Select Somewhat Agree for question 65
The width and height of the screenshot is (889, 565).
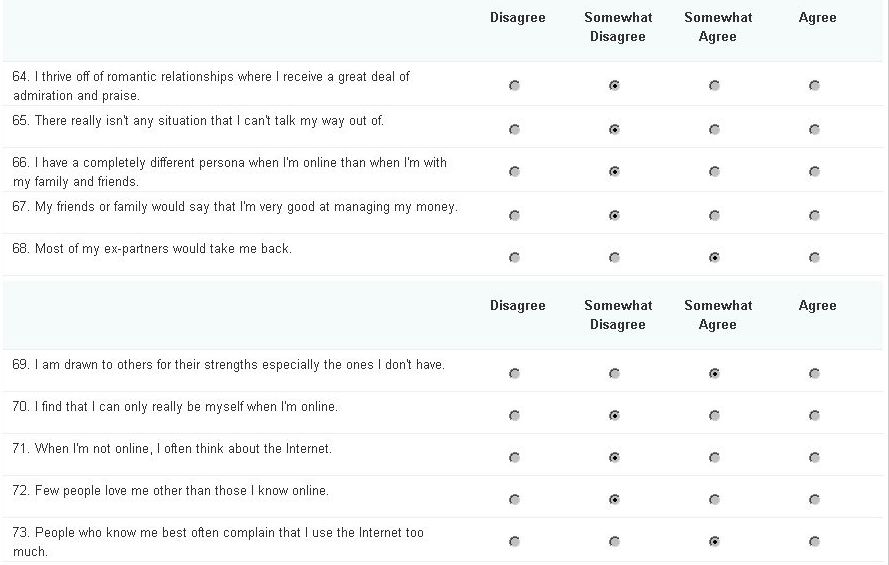(x=714, y=130)
